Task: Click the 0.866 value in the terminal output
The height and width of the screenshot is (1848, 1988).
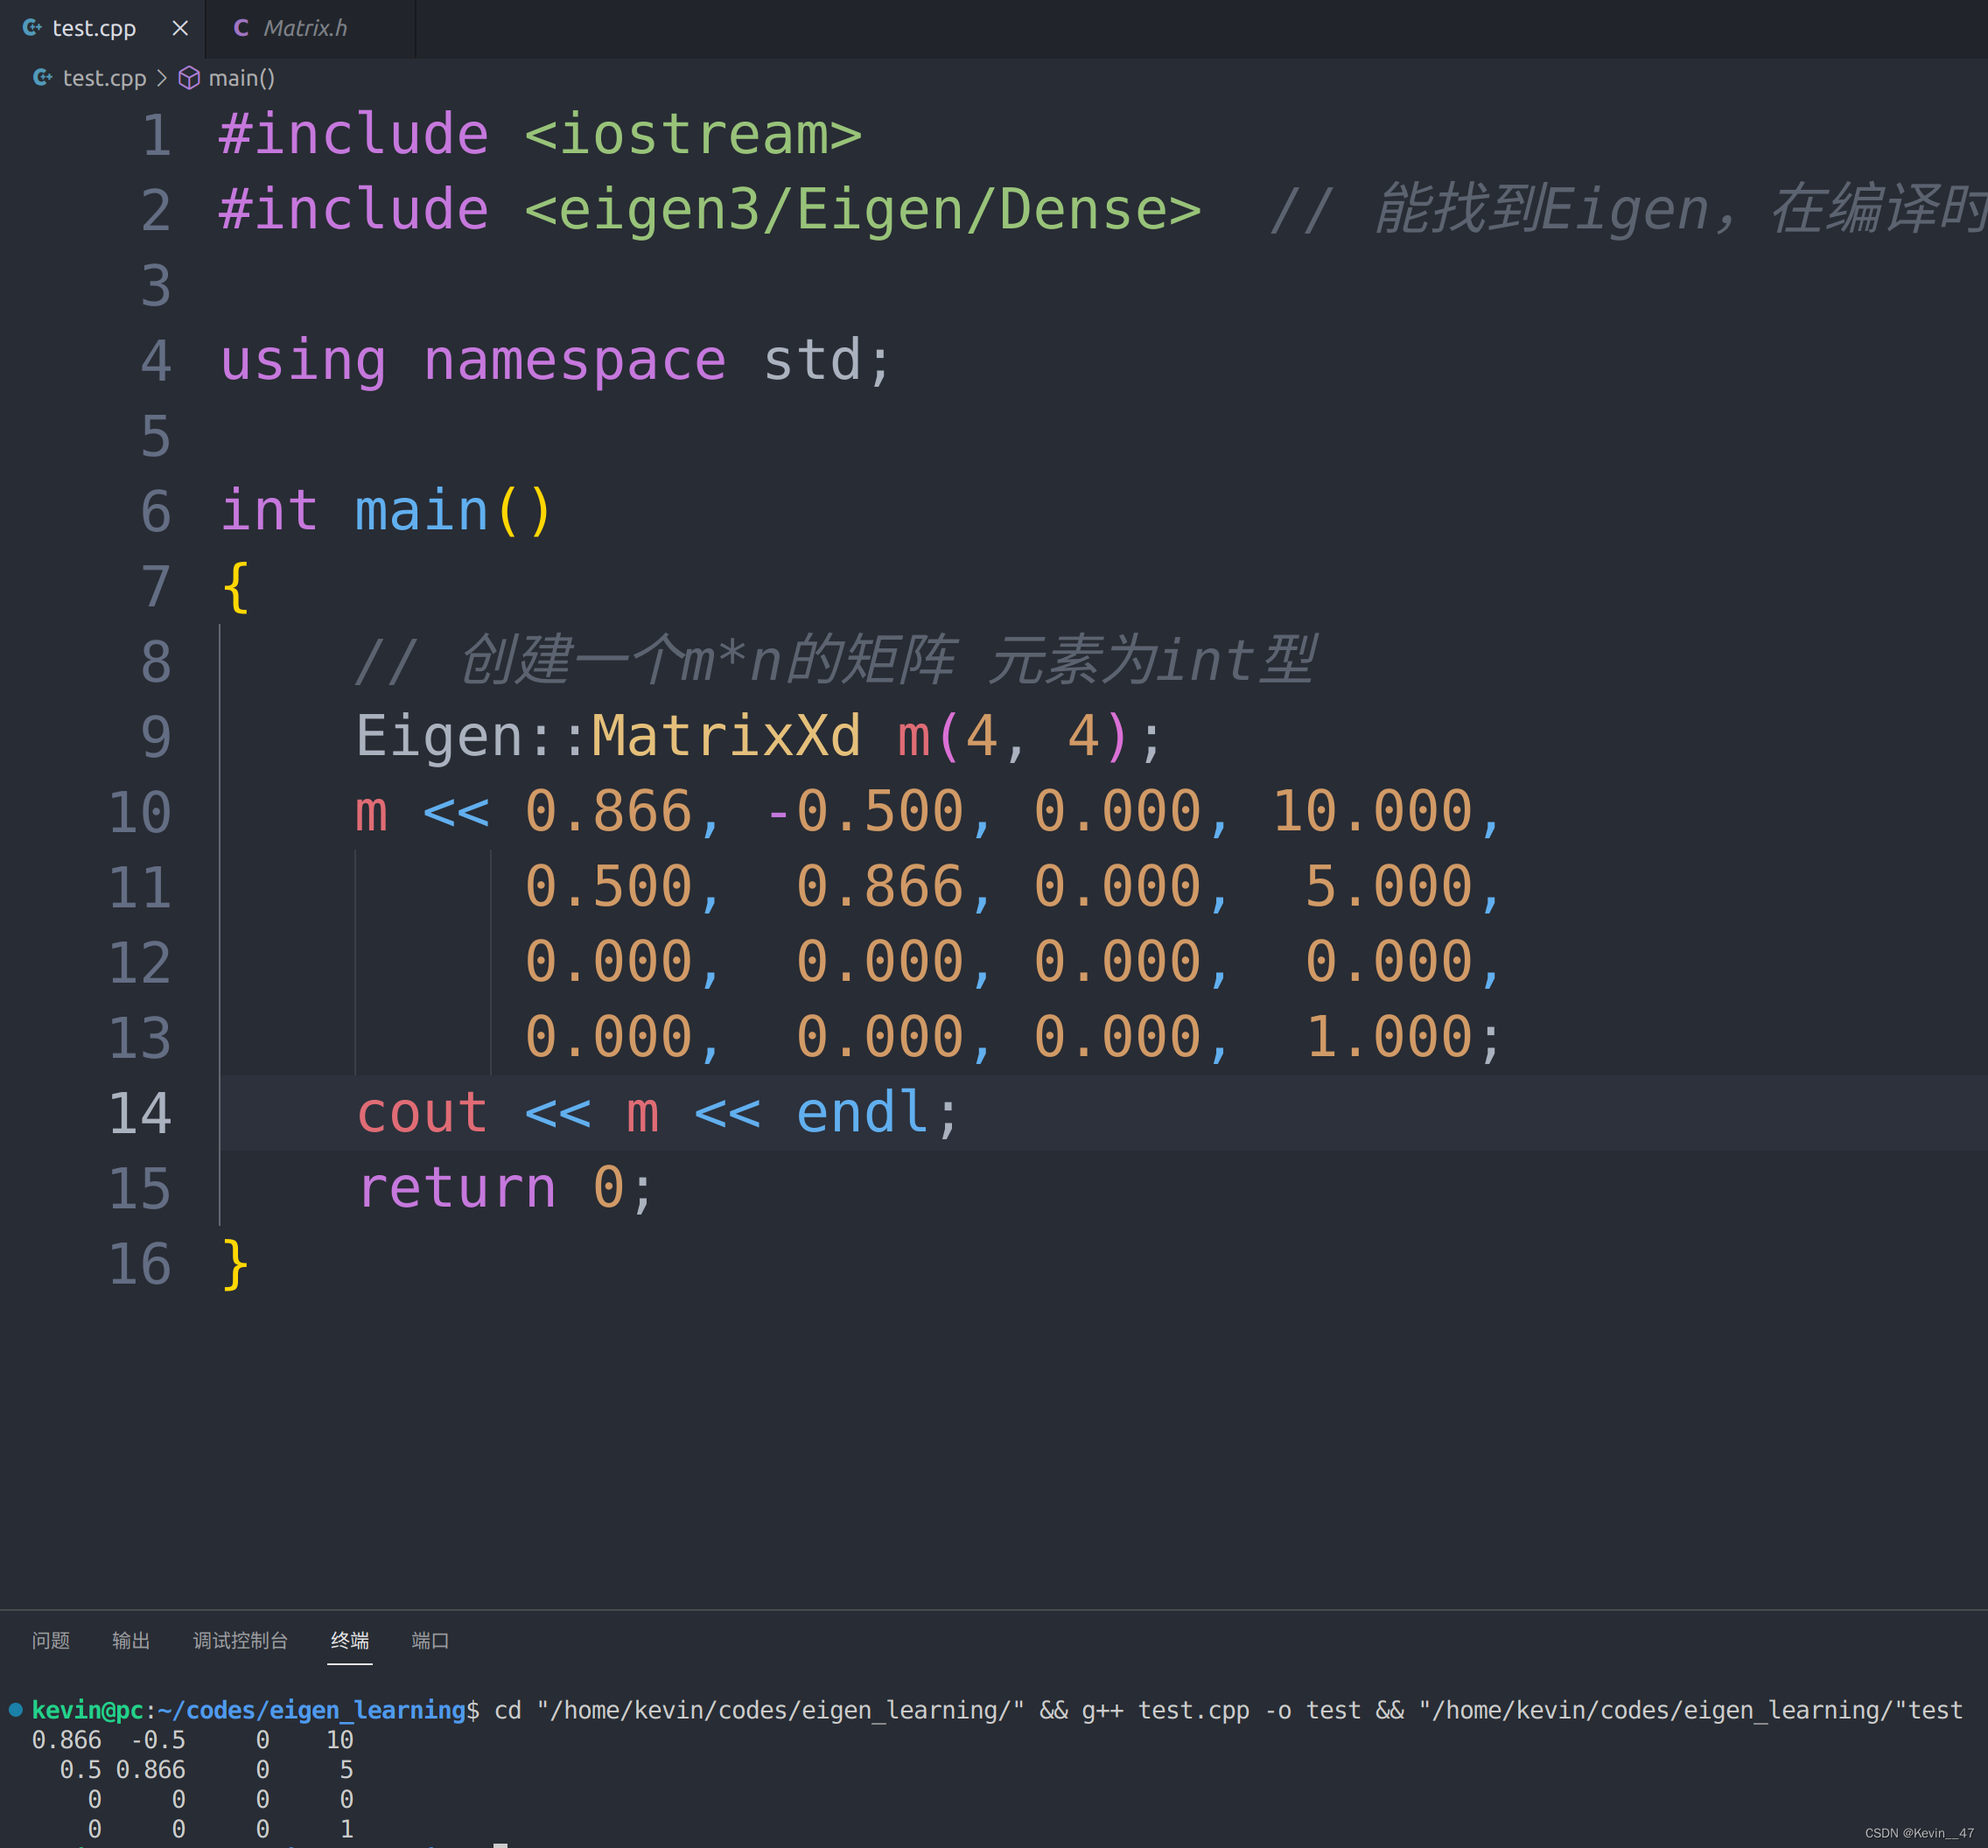Action: [64, 1740]
